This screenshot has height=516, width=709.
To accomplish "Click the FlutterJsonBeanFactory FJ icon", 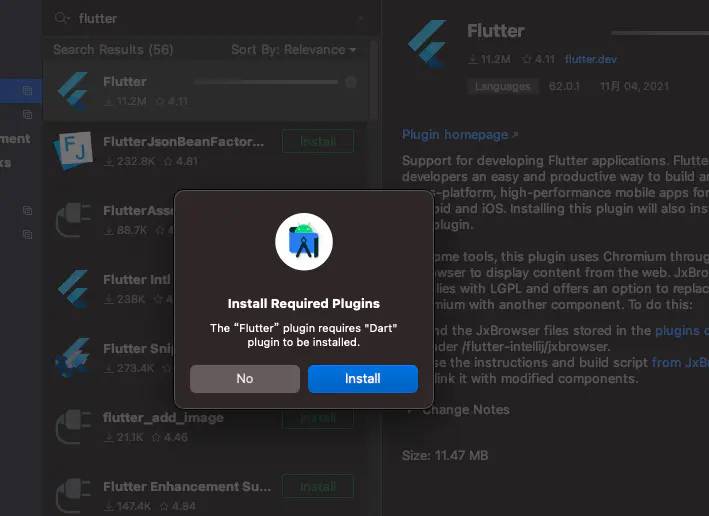I will (x=73, y=151).
